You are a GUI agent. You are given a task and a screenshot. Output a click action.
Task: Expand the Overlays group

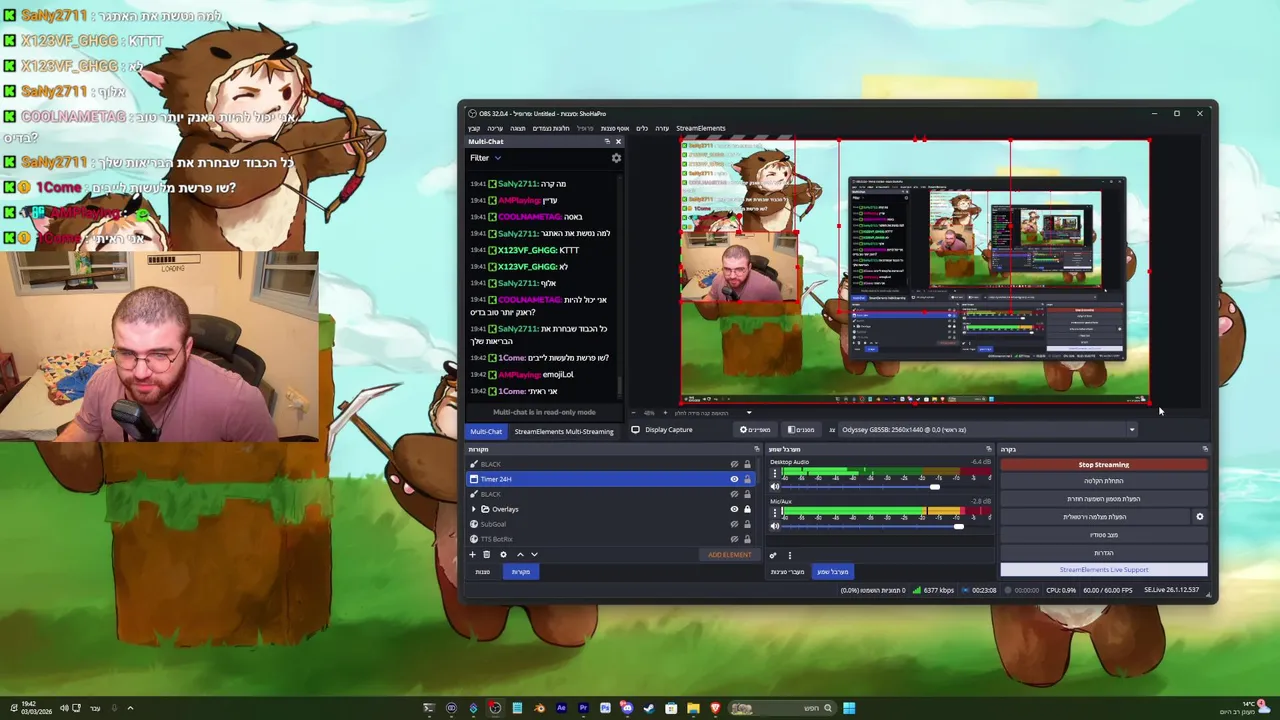(474, 509)
